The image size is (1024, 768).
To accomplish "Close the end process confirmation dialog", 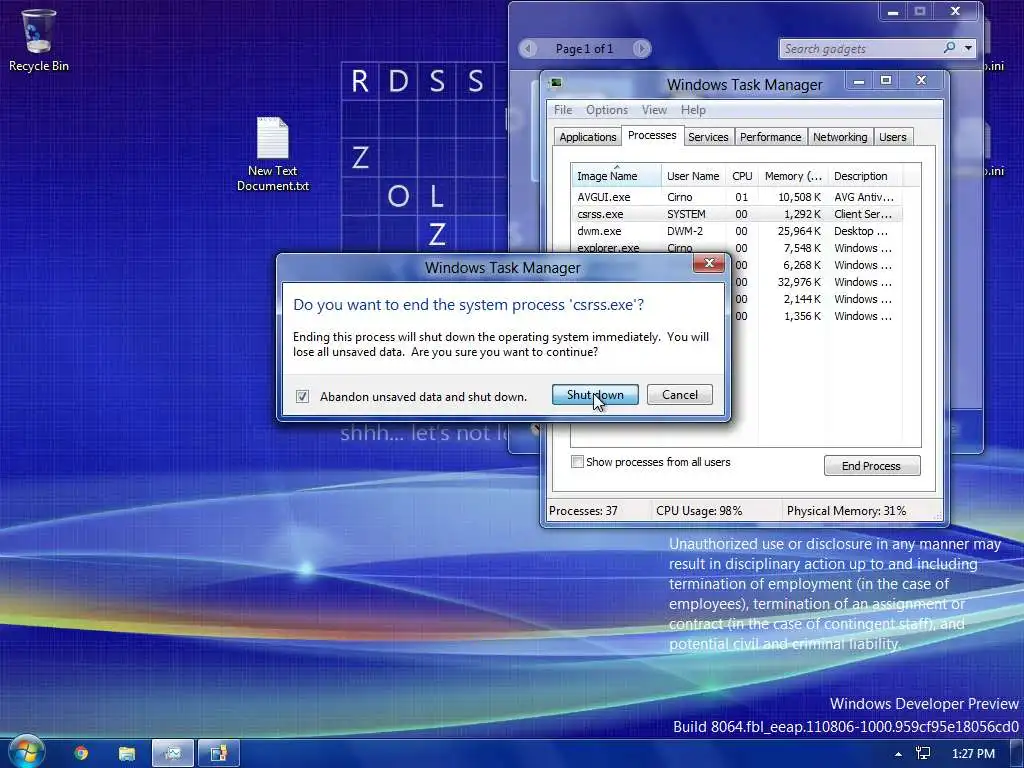I will coord(709,263).
